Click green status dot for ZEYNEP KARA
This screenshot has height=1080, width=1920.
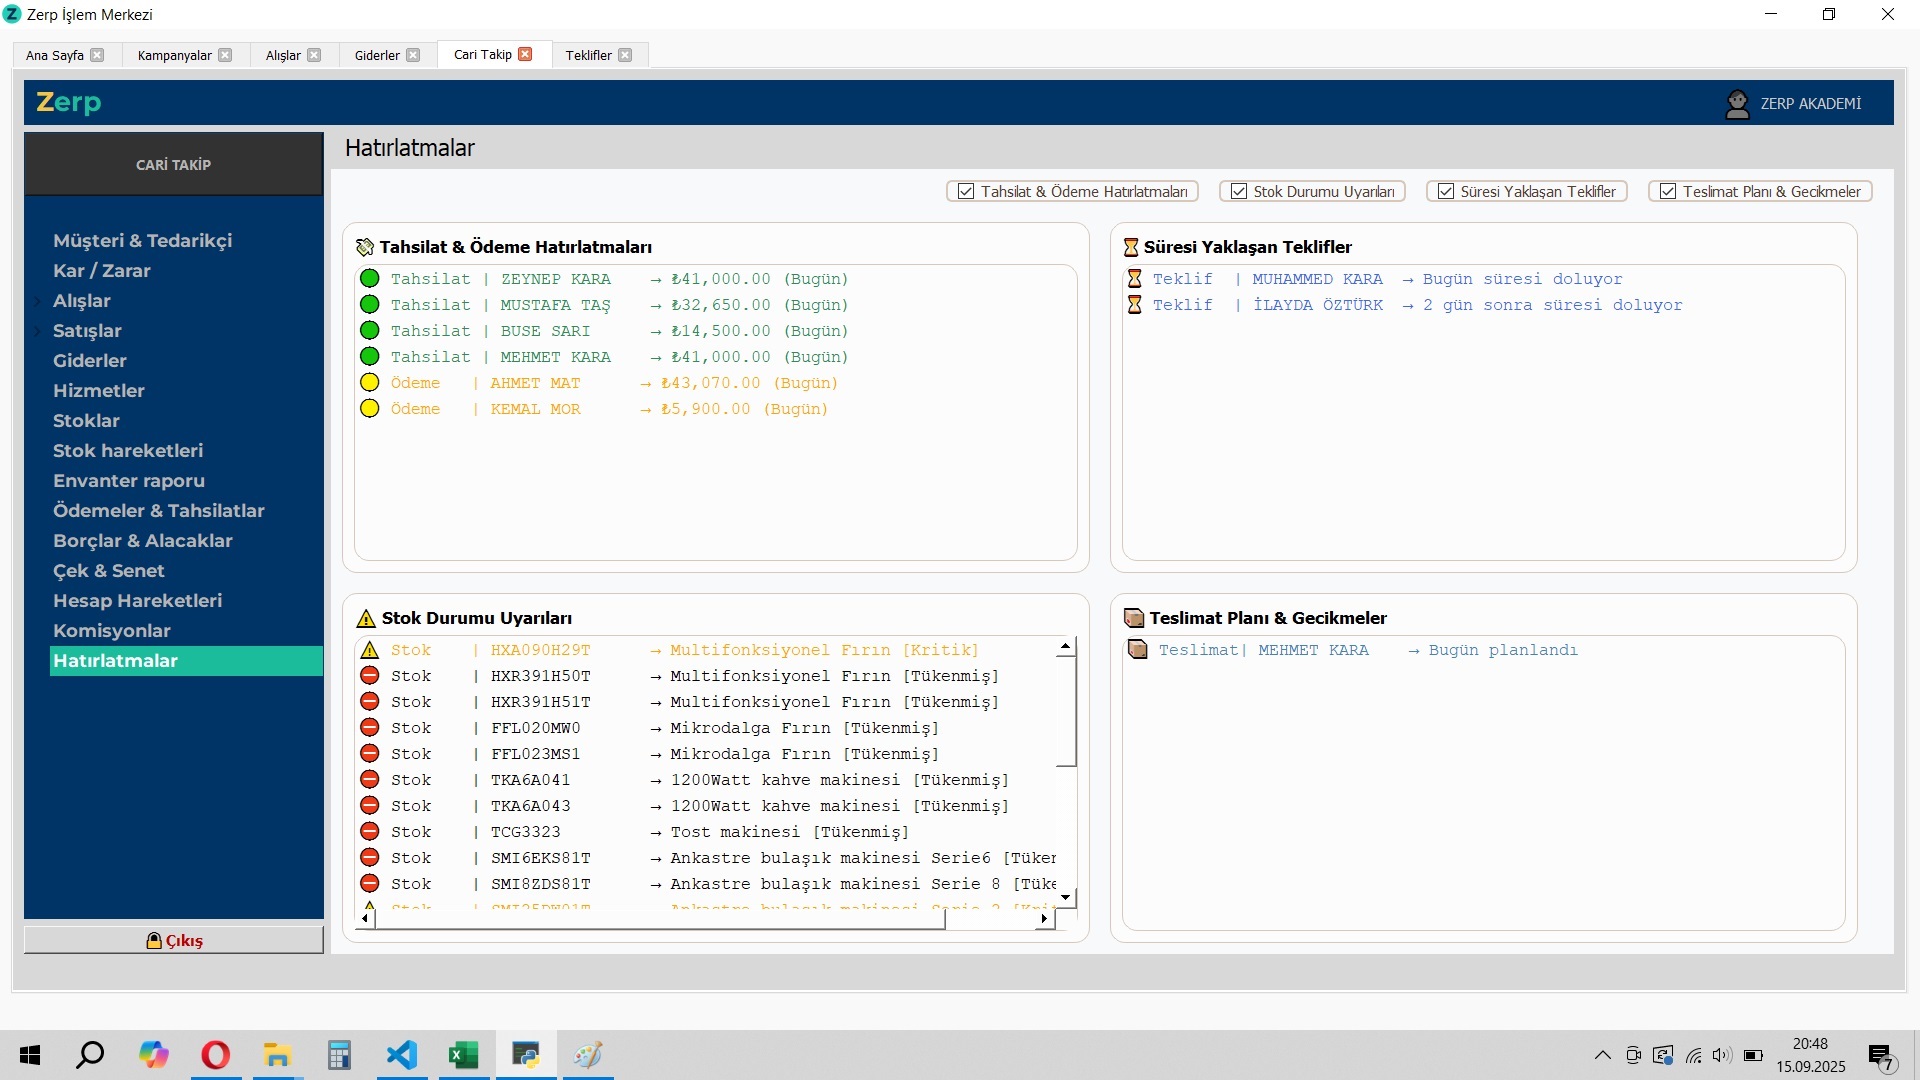pos(370,279)
